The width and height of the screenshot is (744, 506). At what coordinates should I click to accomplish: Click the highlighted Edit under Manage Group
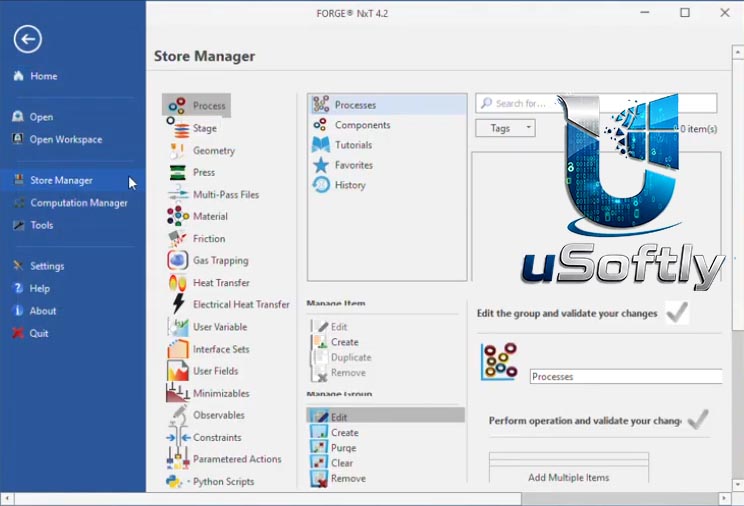[x=385, y=416]
